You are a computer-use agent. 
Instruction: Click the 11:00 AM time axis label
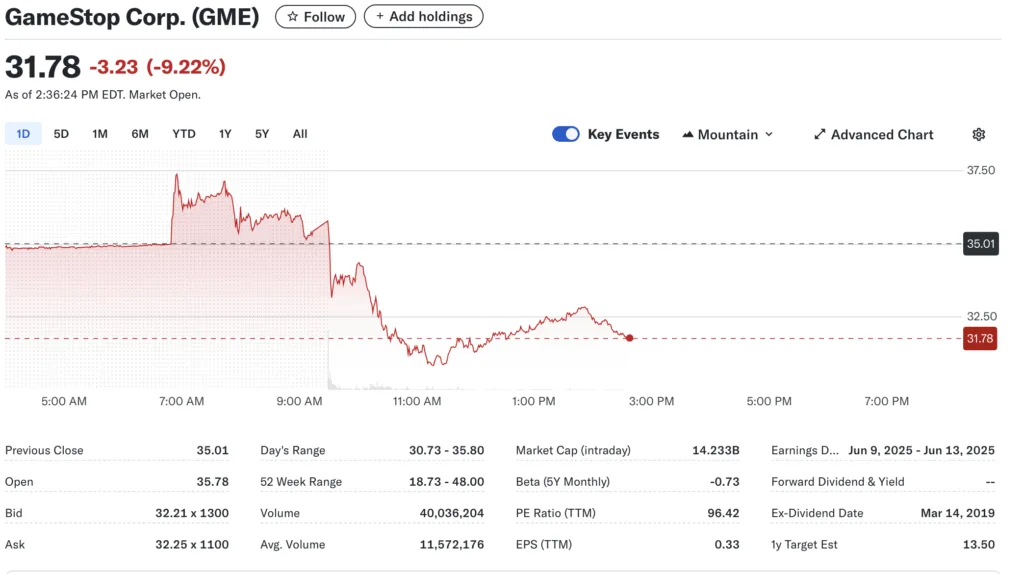tap(417, 402)
